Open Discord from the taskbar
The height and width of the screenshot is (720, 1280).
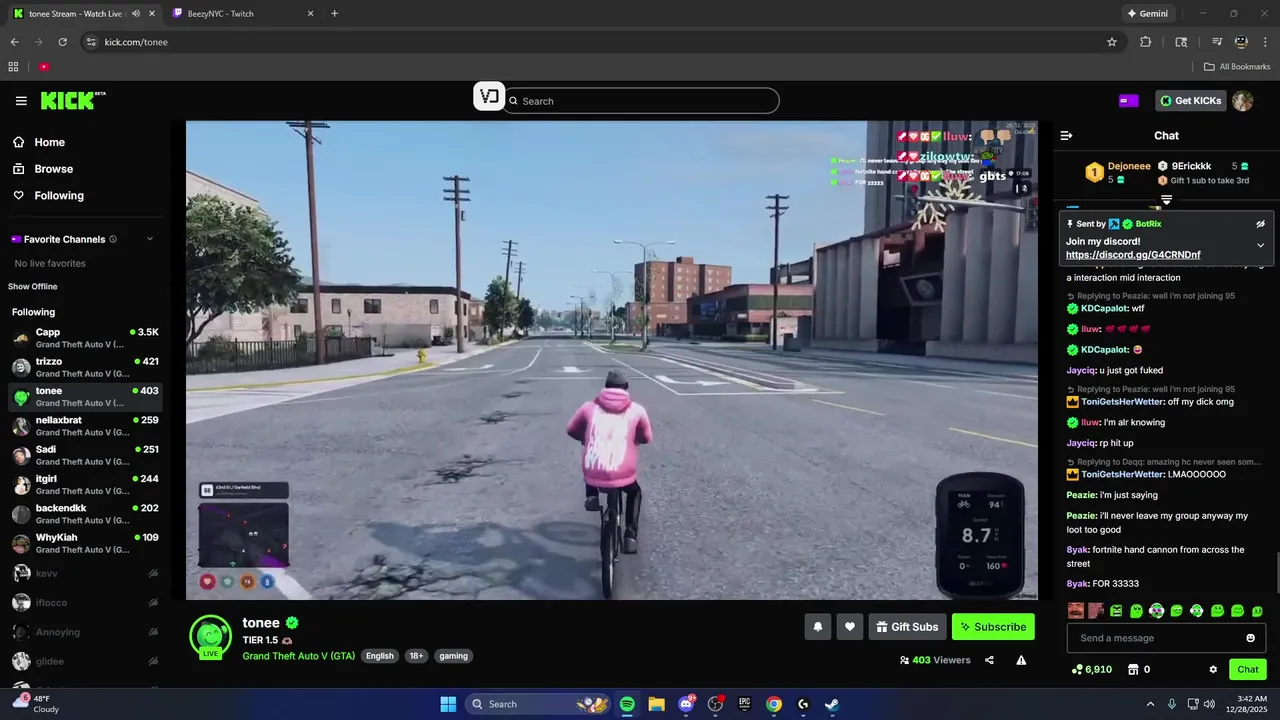pyautogui.click(x=686, y=704)
